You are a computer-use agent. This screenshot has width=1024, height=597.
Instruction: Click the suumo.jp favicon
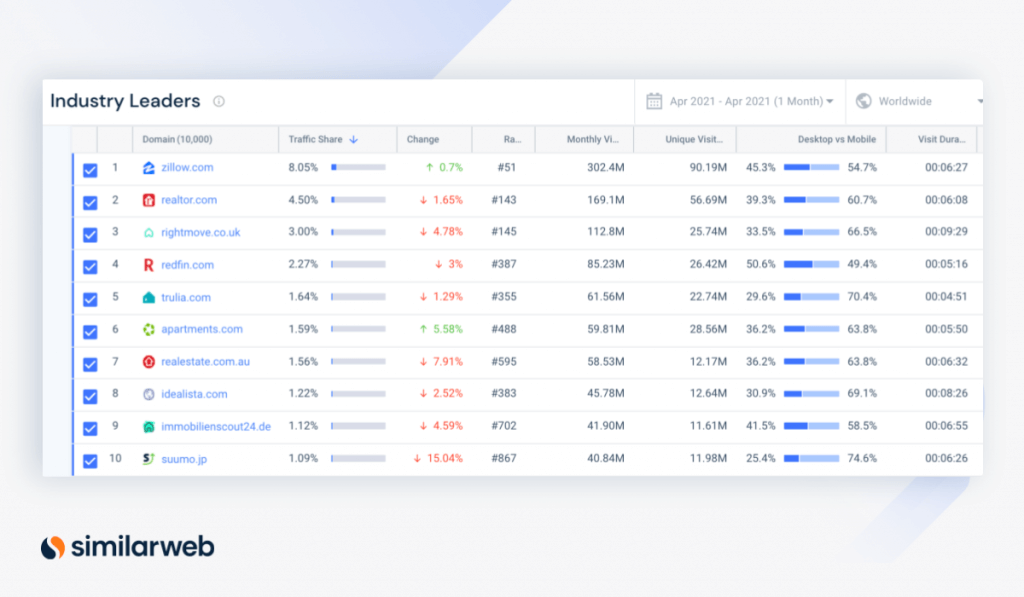(x=149, y=459)
